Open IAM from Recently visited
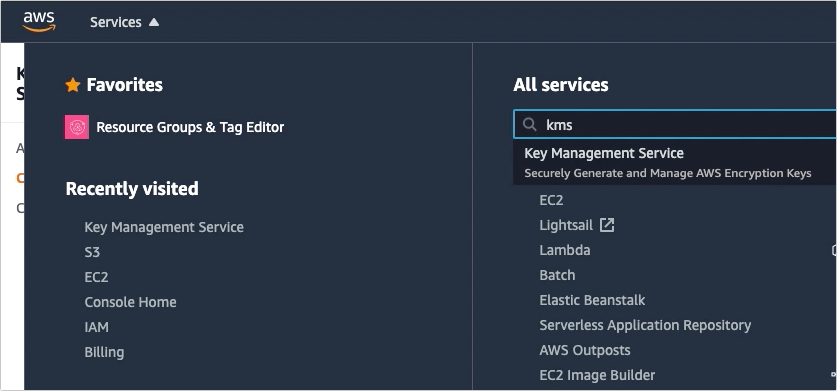 pyautogui.click(x=97, y=327)
